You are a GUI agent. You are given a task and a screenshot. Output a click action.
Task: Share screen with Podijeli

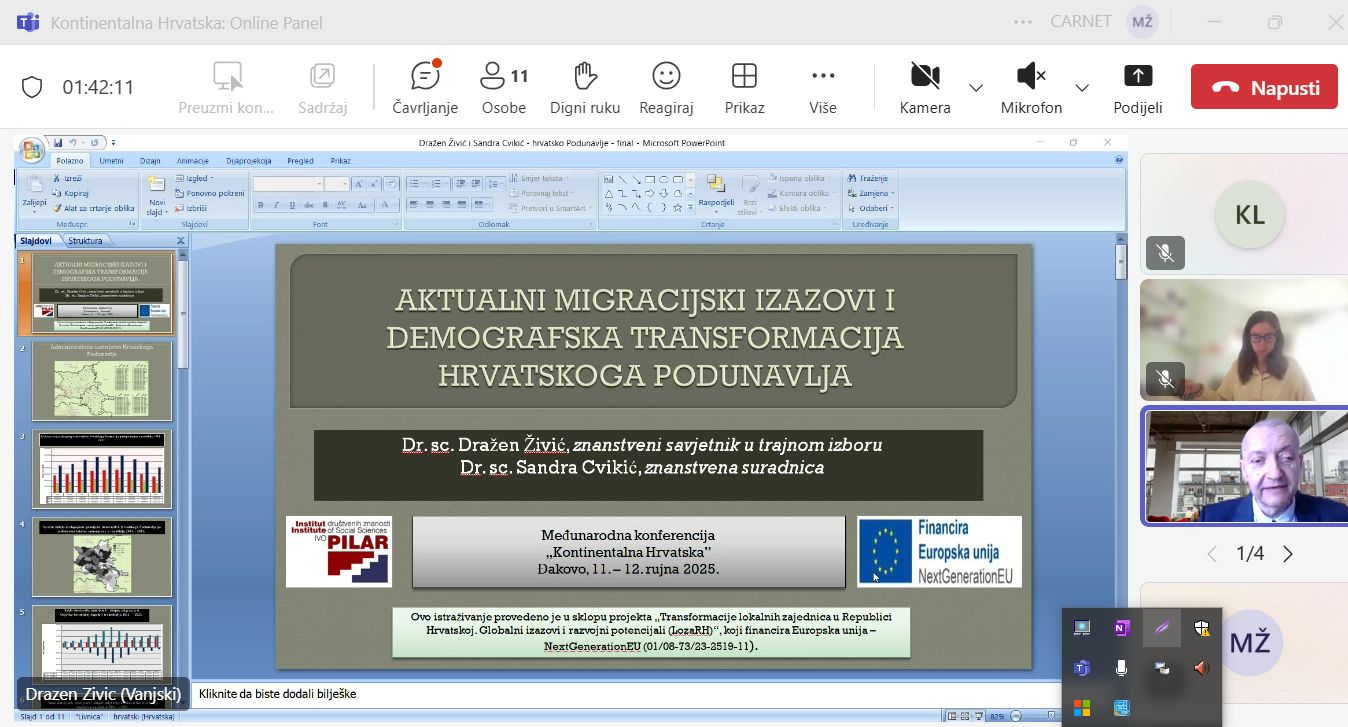(x=1137, y=87)
